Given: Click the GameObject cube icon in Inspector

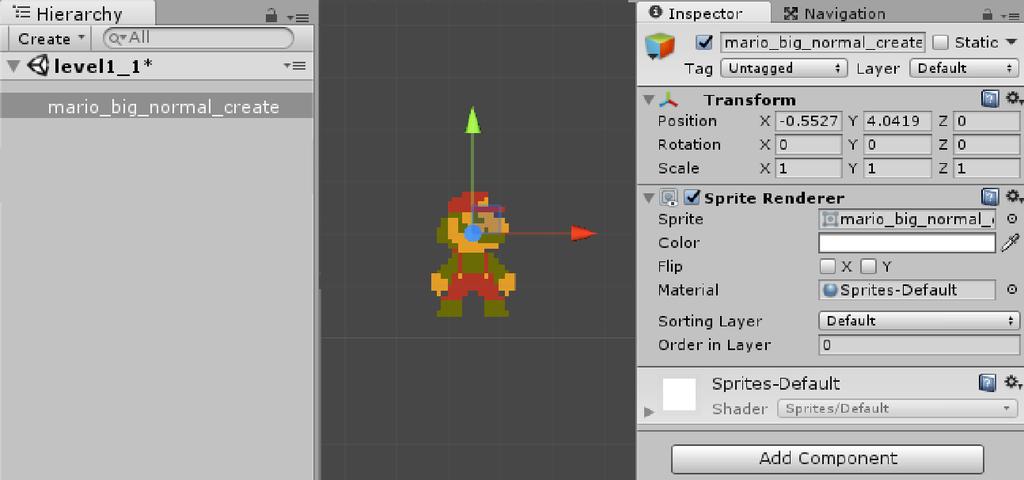Looking at the screenshot, I should pyautogui.click(x=660, y=46).
